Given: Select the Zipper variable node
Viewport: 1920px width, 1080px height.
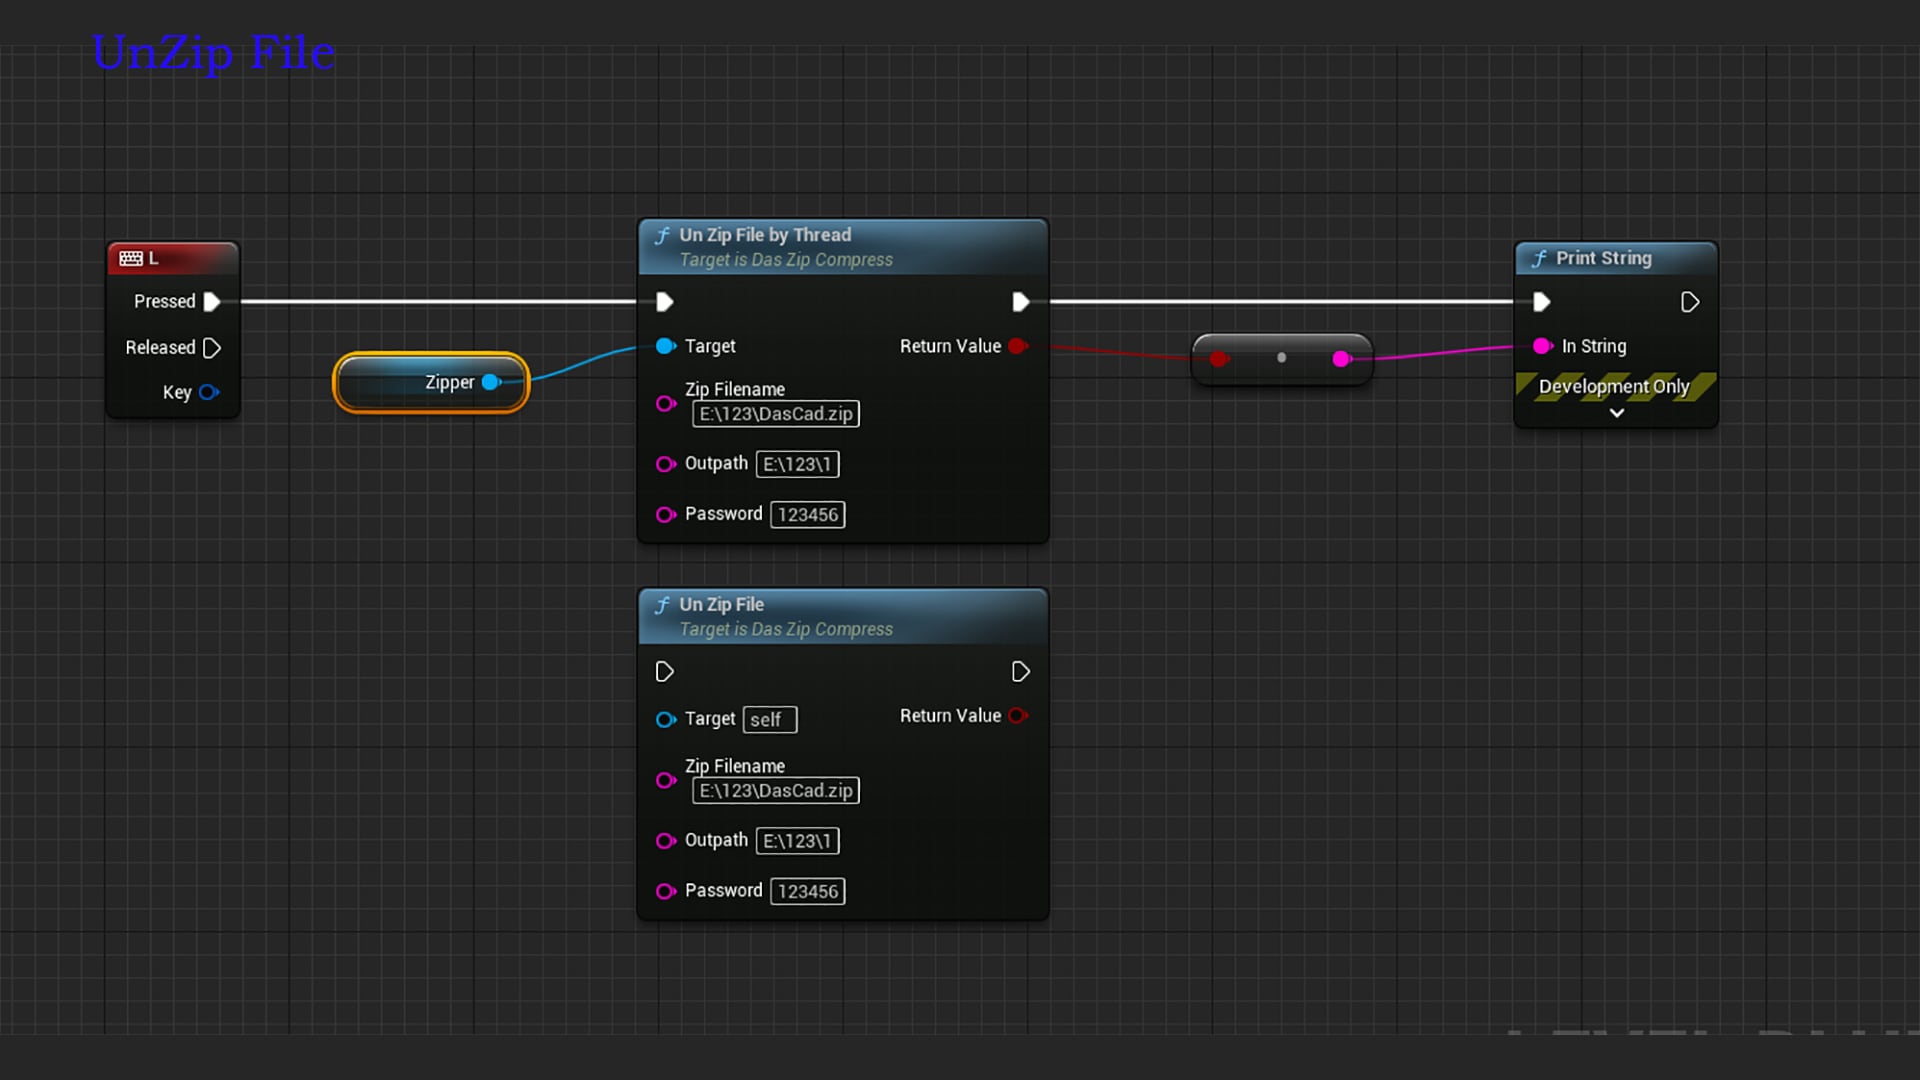Looking at the screenshot, I should pyautogui.click(x=420, y=383).
